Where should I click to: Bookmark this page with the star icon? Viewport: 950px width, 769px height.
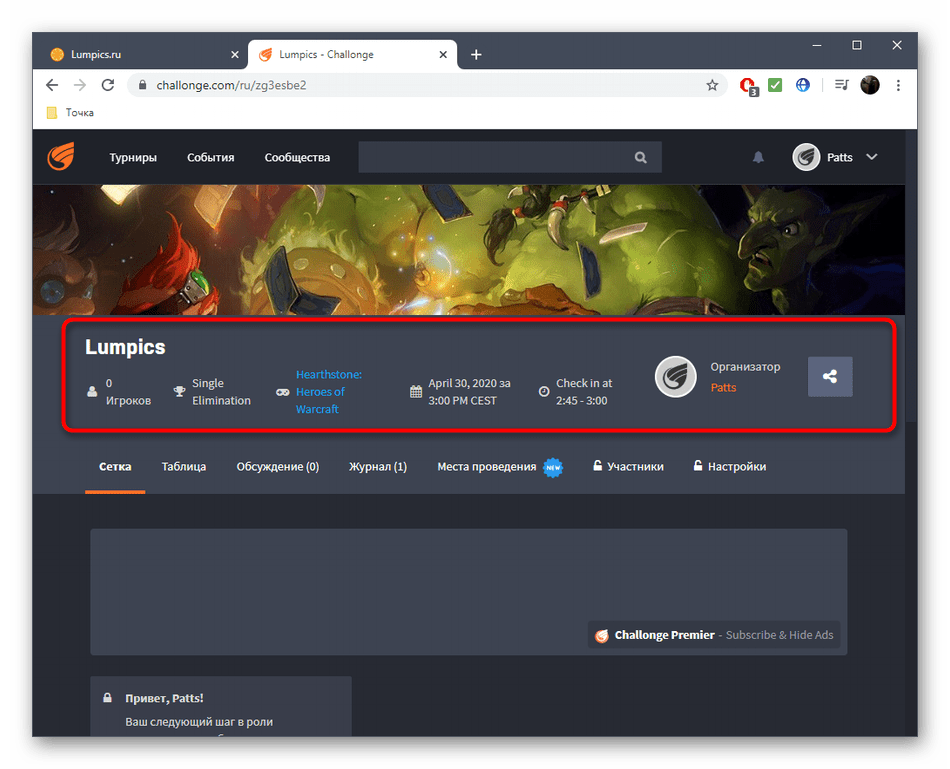(712, 85)
